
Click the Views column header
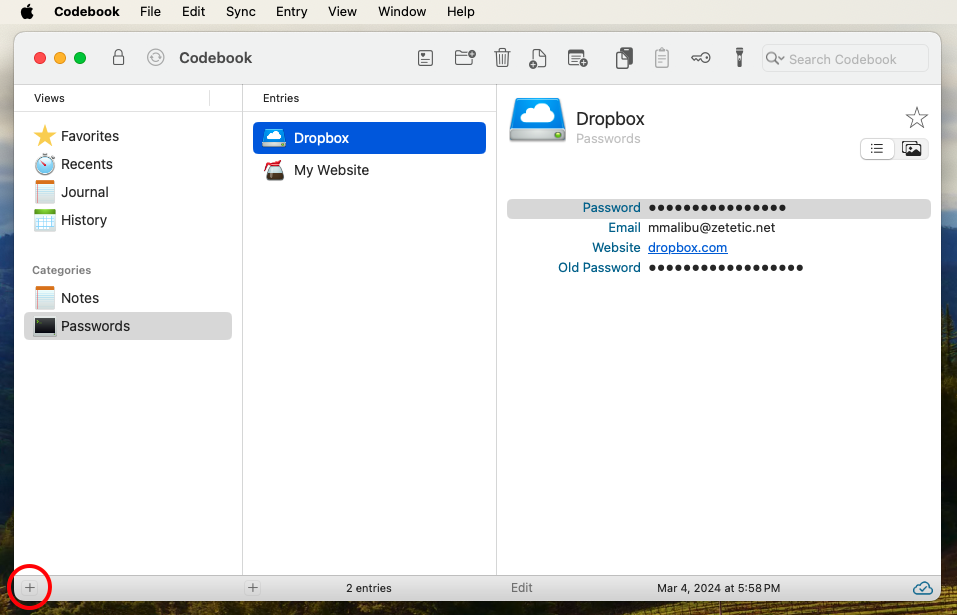point(49,98)
